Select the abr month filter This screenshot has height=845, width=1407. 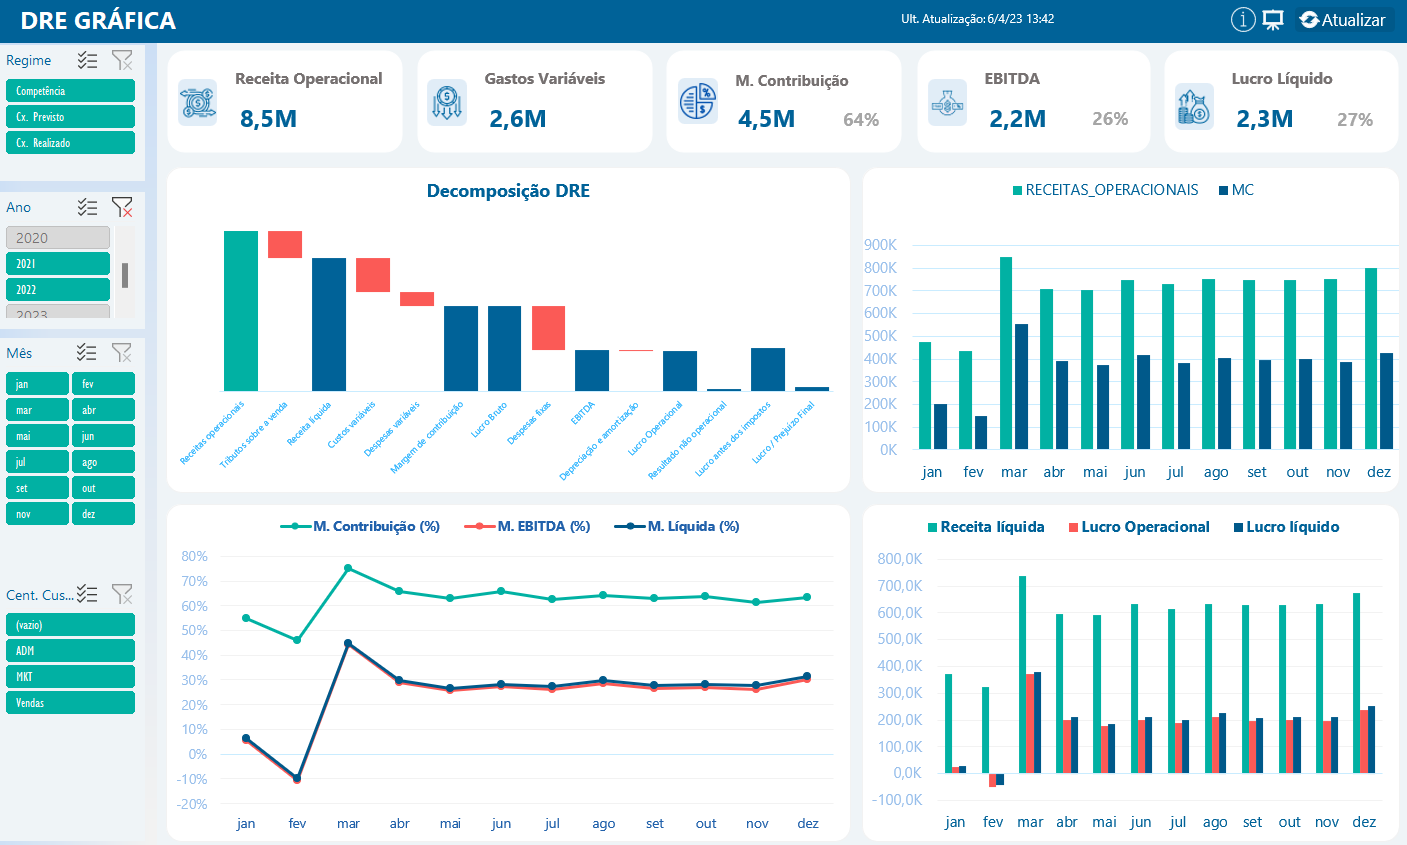pos(103,410)
